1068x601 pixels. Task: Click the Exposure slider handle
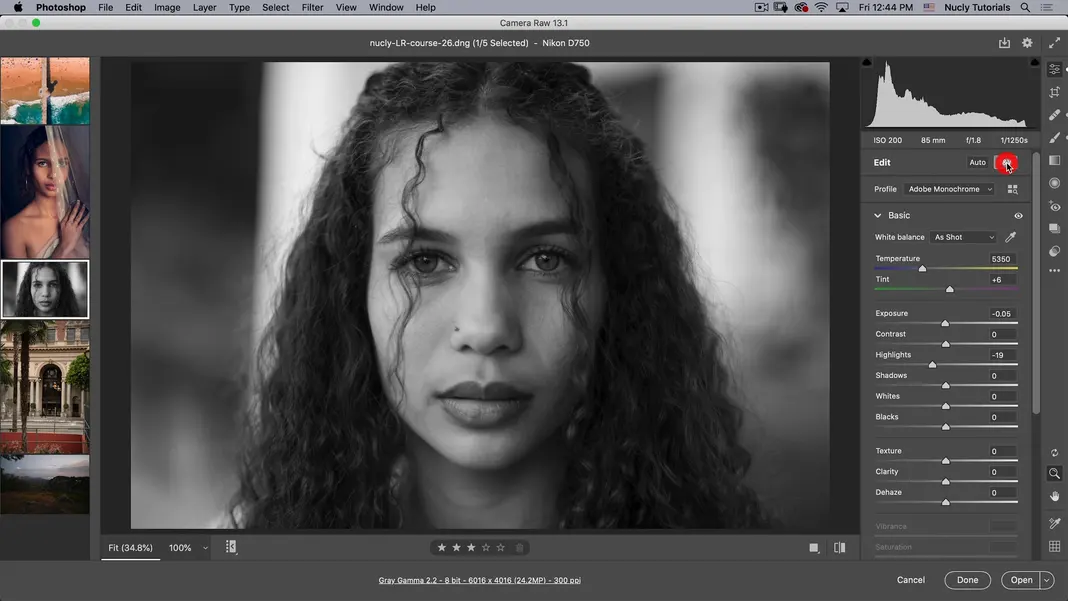pos(945,324)
